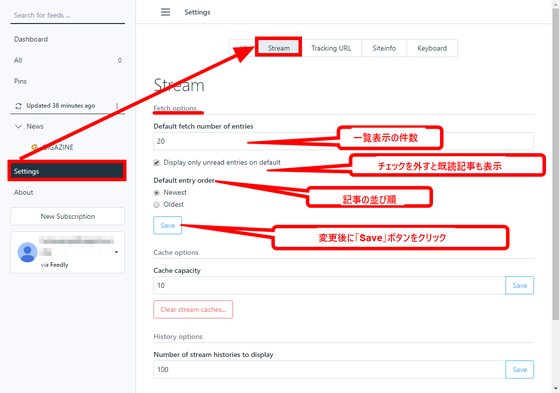560x393 pixels.
Task: Toggle Display only unread entries checkbox
Action: click(156, 163)
